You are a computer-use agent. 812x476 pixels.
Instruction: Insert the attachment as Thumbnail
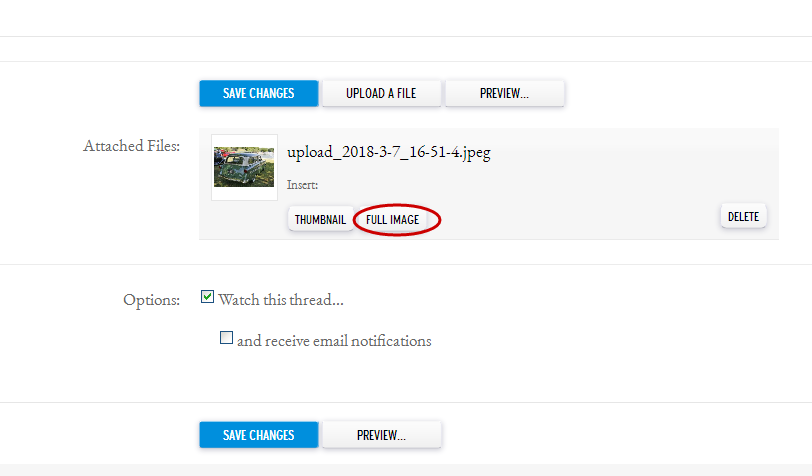[x=320, y=220]
